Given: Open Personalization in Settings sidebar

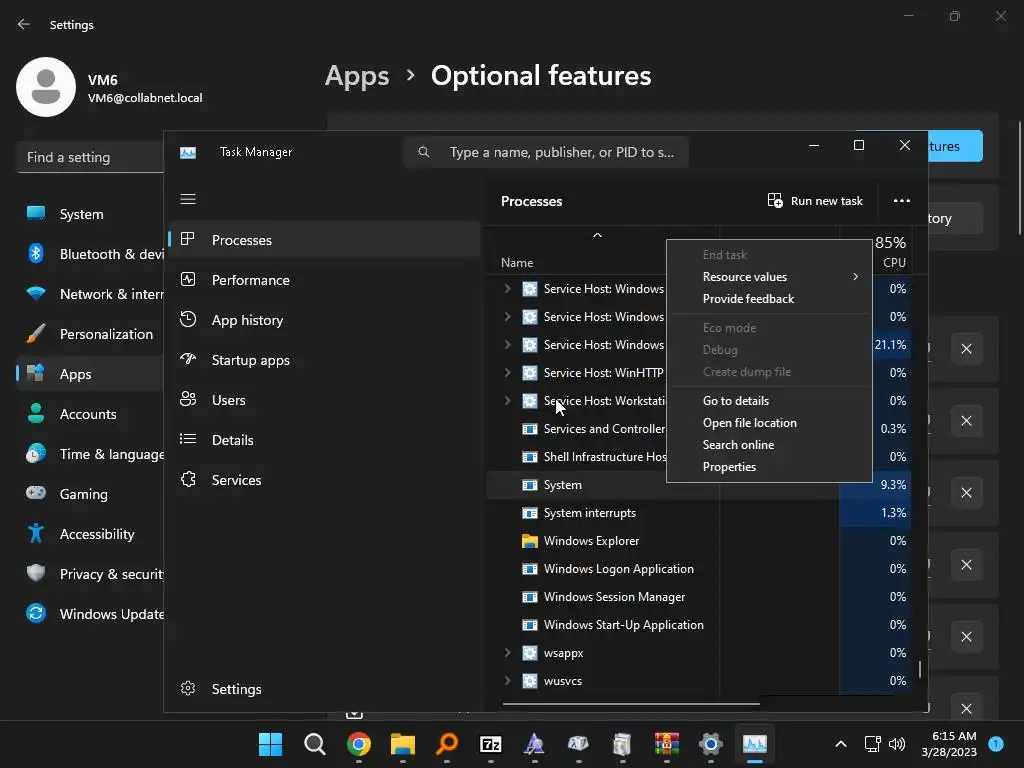Looking at the screenshot, I should tap(90, 334).
